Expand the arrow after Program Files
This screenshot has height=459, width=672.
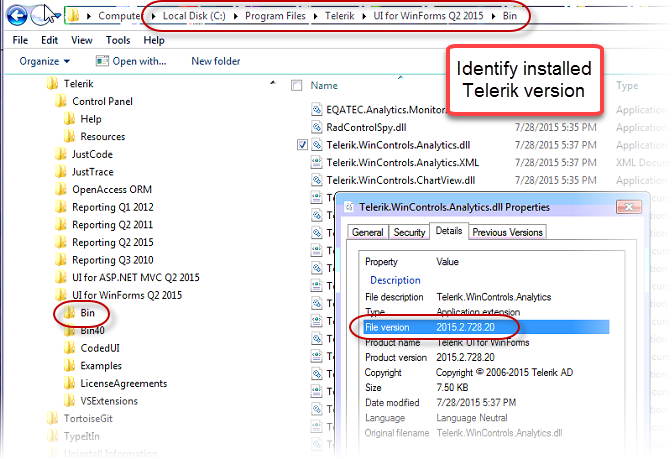pos(316,16)
